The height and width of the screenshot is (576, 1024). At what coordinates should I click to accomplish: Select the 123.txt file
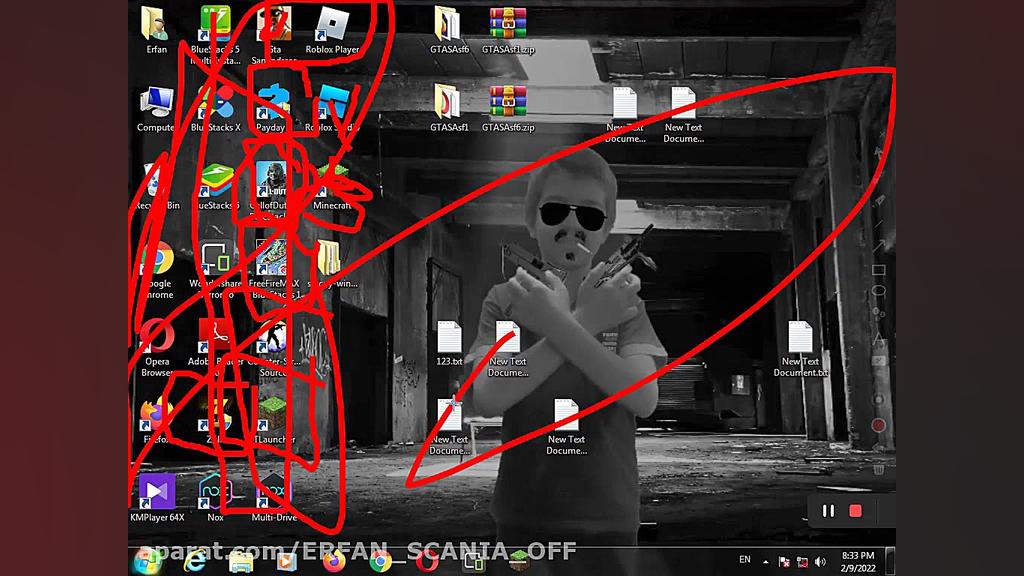449,338
